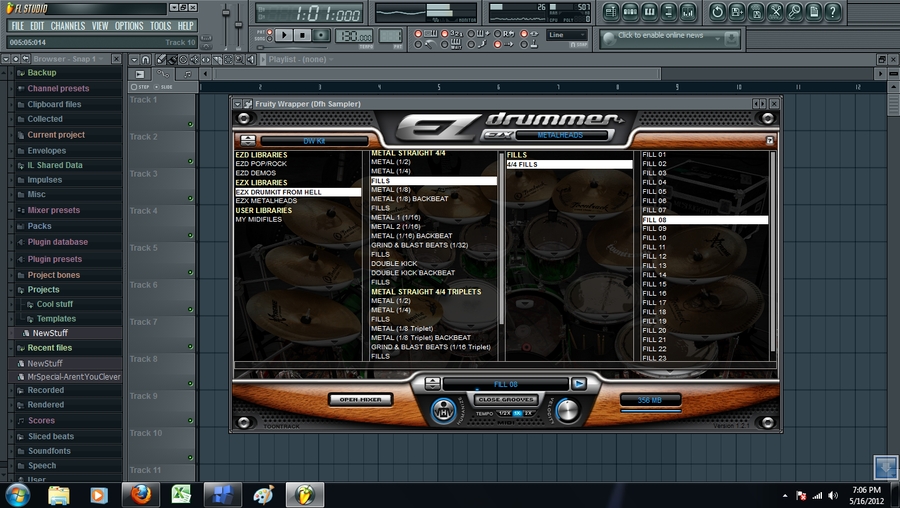
Task: Open the FL Studio help question-mark icon
Action: click(833, 12)
